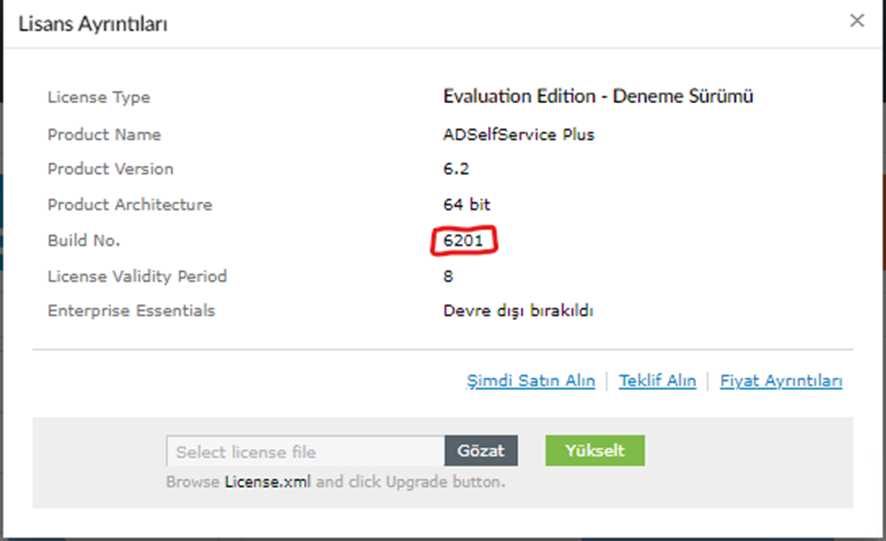Click the product version value 6.2

click(x=456, y=169)
